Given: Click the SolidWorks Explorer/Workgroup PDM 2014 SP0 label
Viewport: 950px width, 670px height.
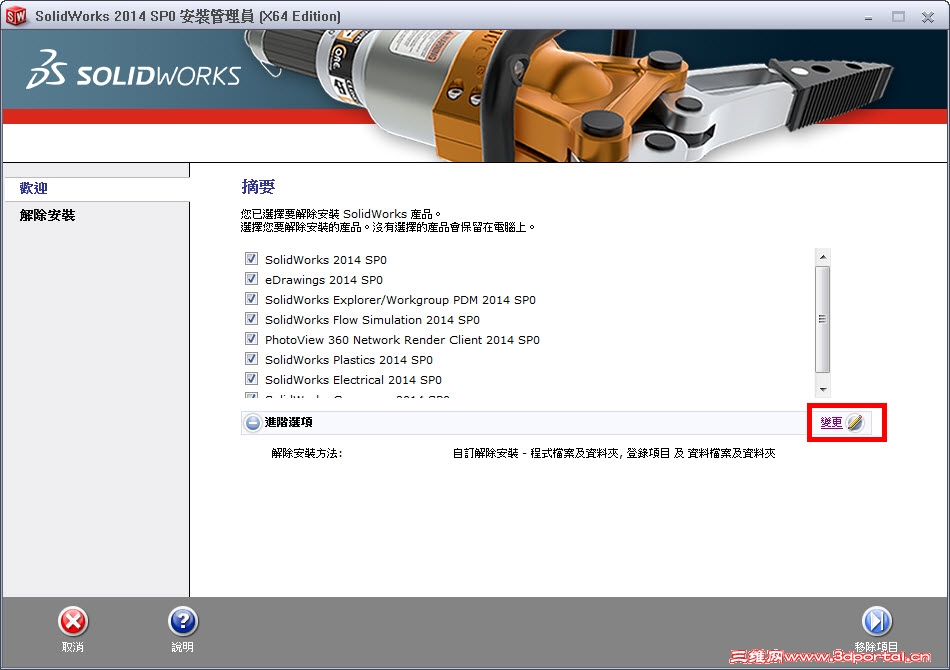Looking at the screenshot, I should [400, 300].
